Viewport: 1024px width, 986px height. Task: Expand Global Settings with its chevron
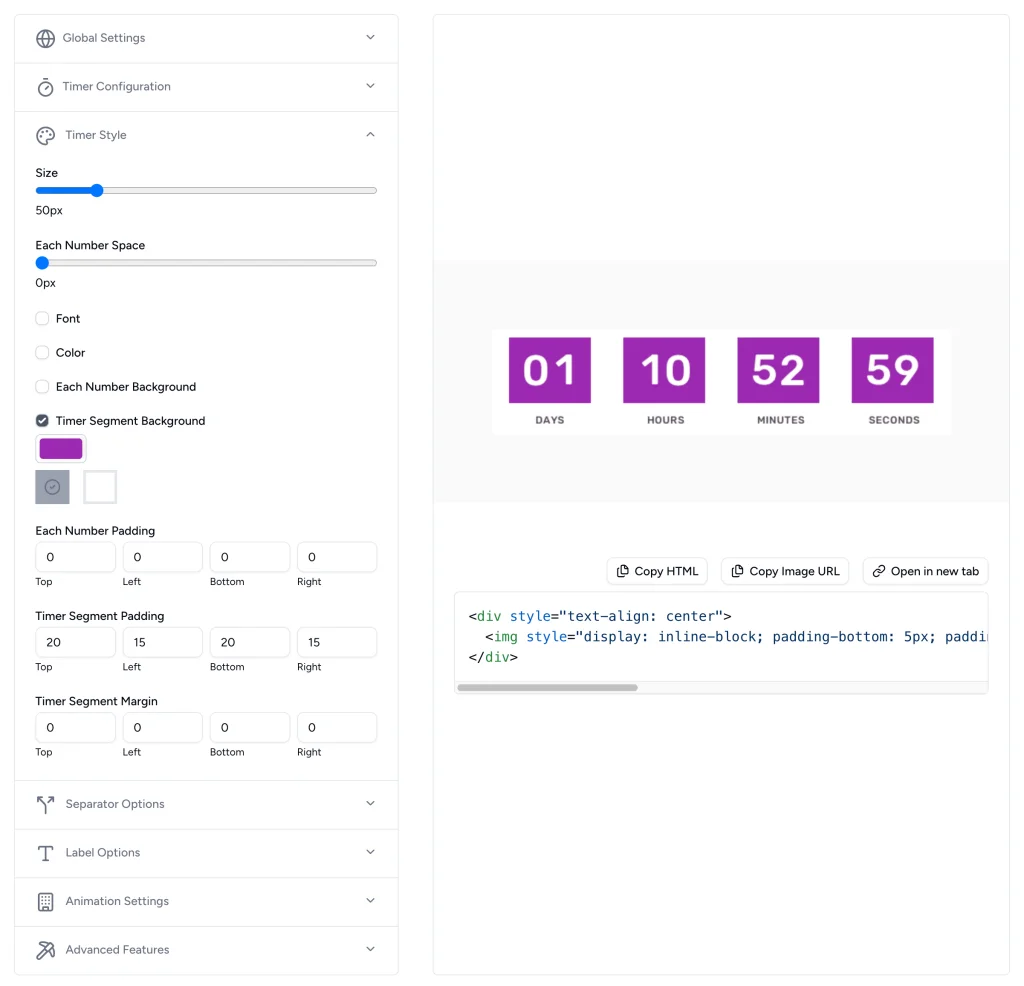[370, 38]
